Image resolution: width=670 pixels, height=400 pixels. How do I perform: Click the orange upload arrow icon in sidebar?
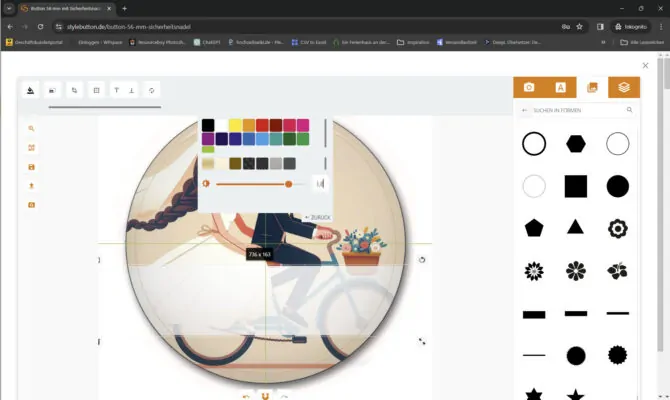pos(31,186)
